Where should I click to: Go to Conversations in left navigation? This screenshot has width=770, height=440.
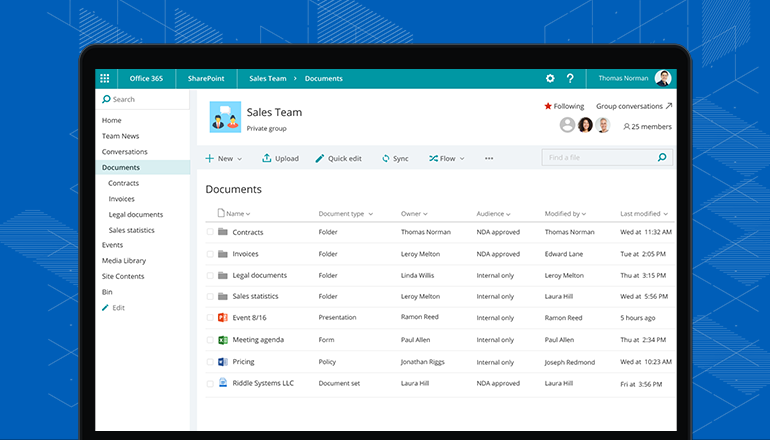[x=124, y=152]
